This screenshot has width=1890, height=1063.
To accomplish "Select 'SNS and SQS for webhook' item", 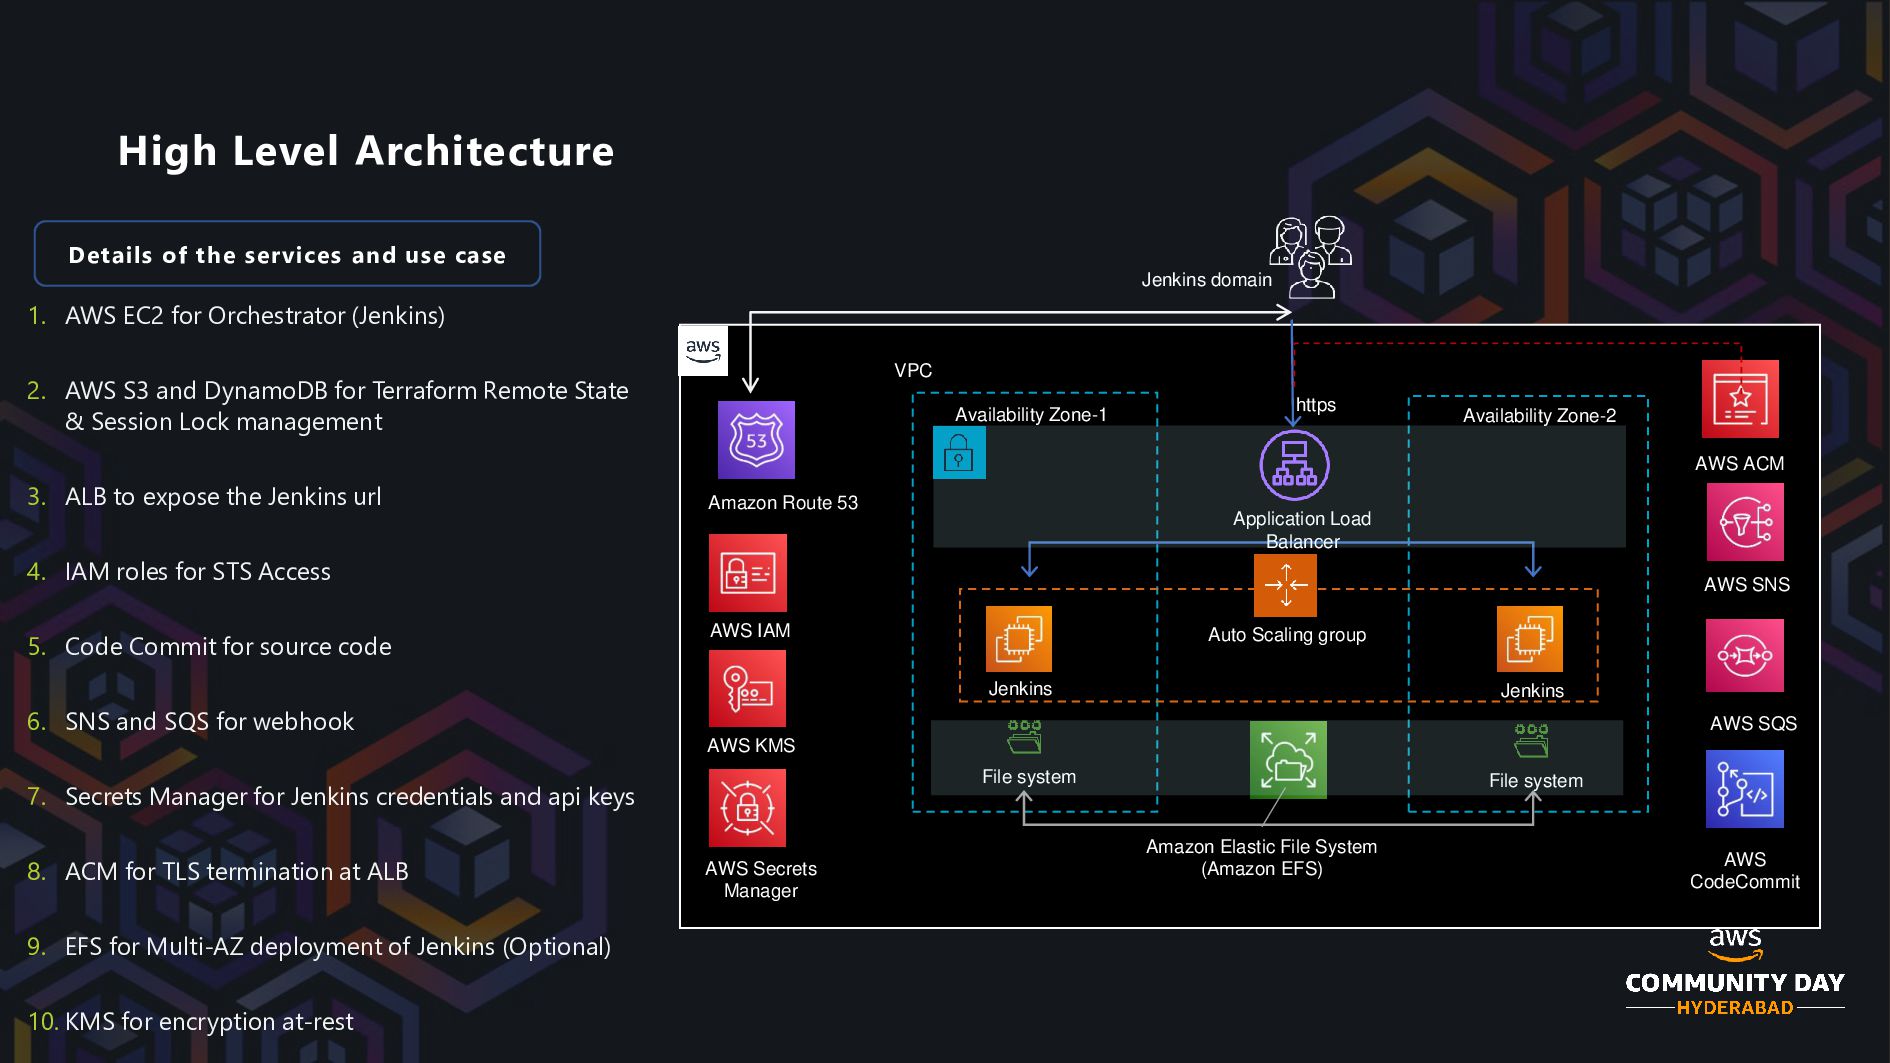I will [210, 722].
